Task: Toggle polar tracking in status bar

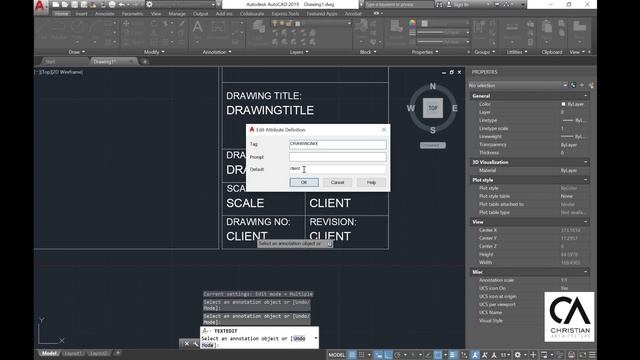Action: (x=398, y=355)
